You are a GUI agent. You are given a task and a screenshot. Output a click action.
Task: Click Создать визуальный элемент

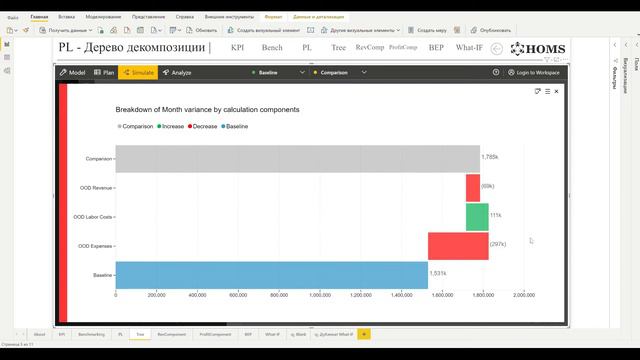(264, 30)
